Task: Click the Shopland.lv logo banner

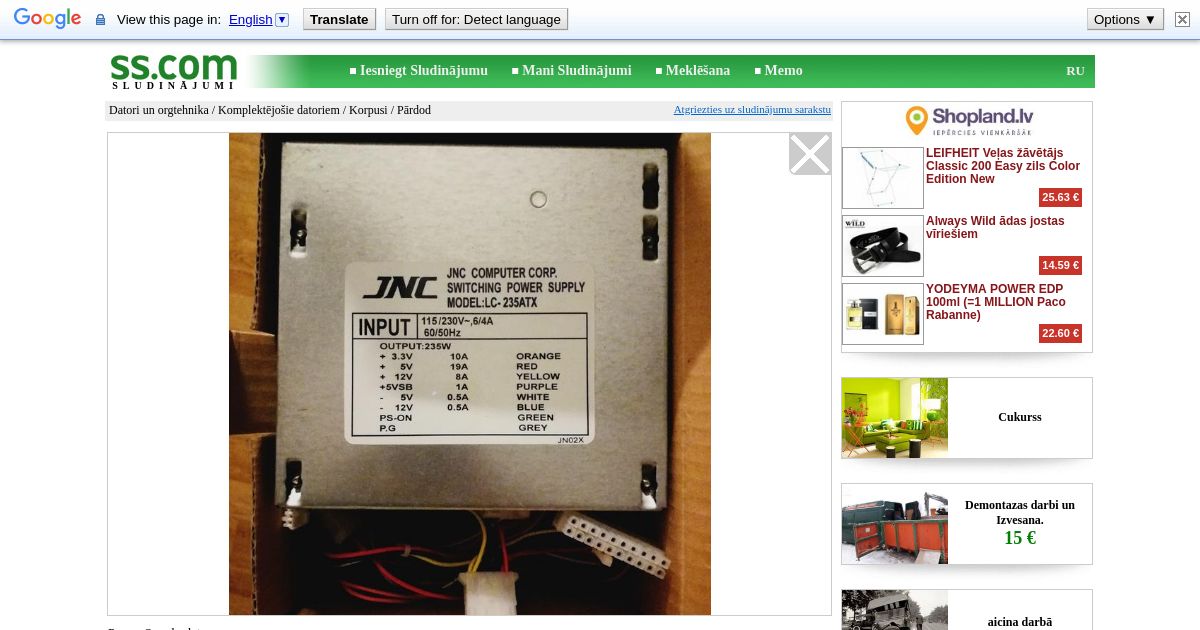Action: point(968,121)
